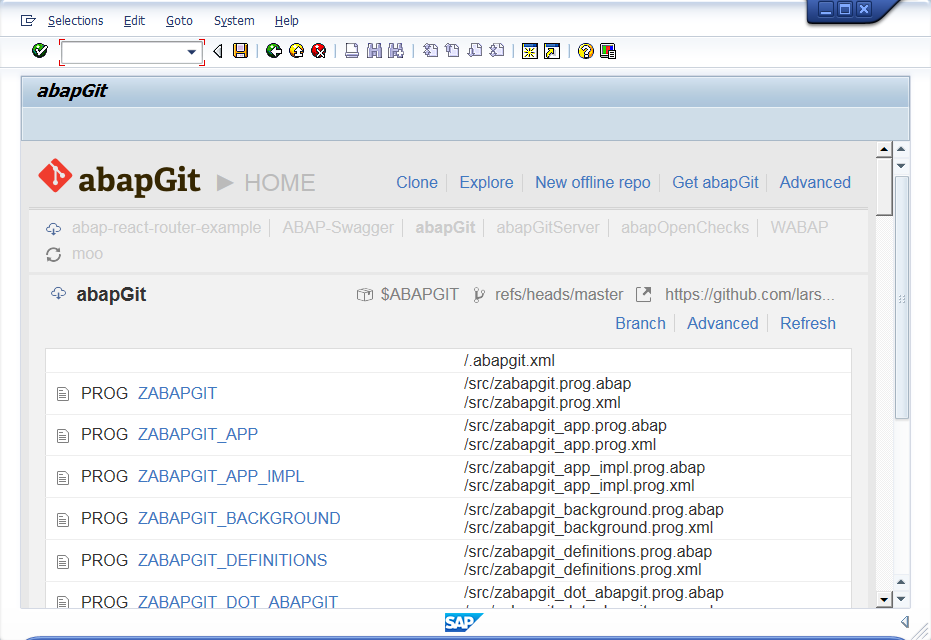The height and width of the screenshot is (640, 931).
Task: Click the Create New Session icon
Action: click(x=530, y=52)
